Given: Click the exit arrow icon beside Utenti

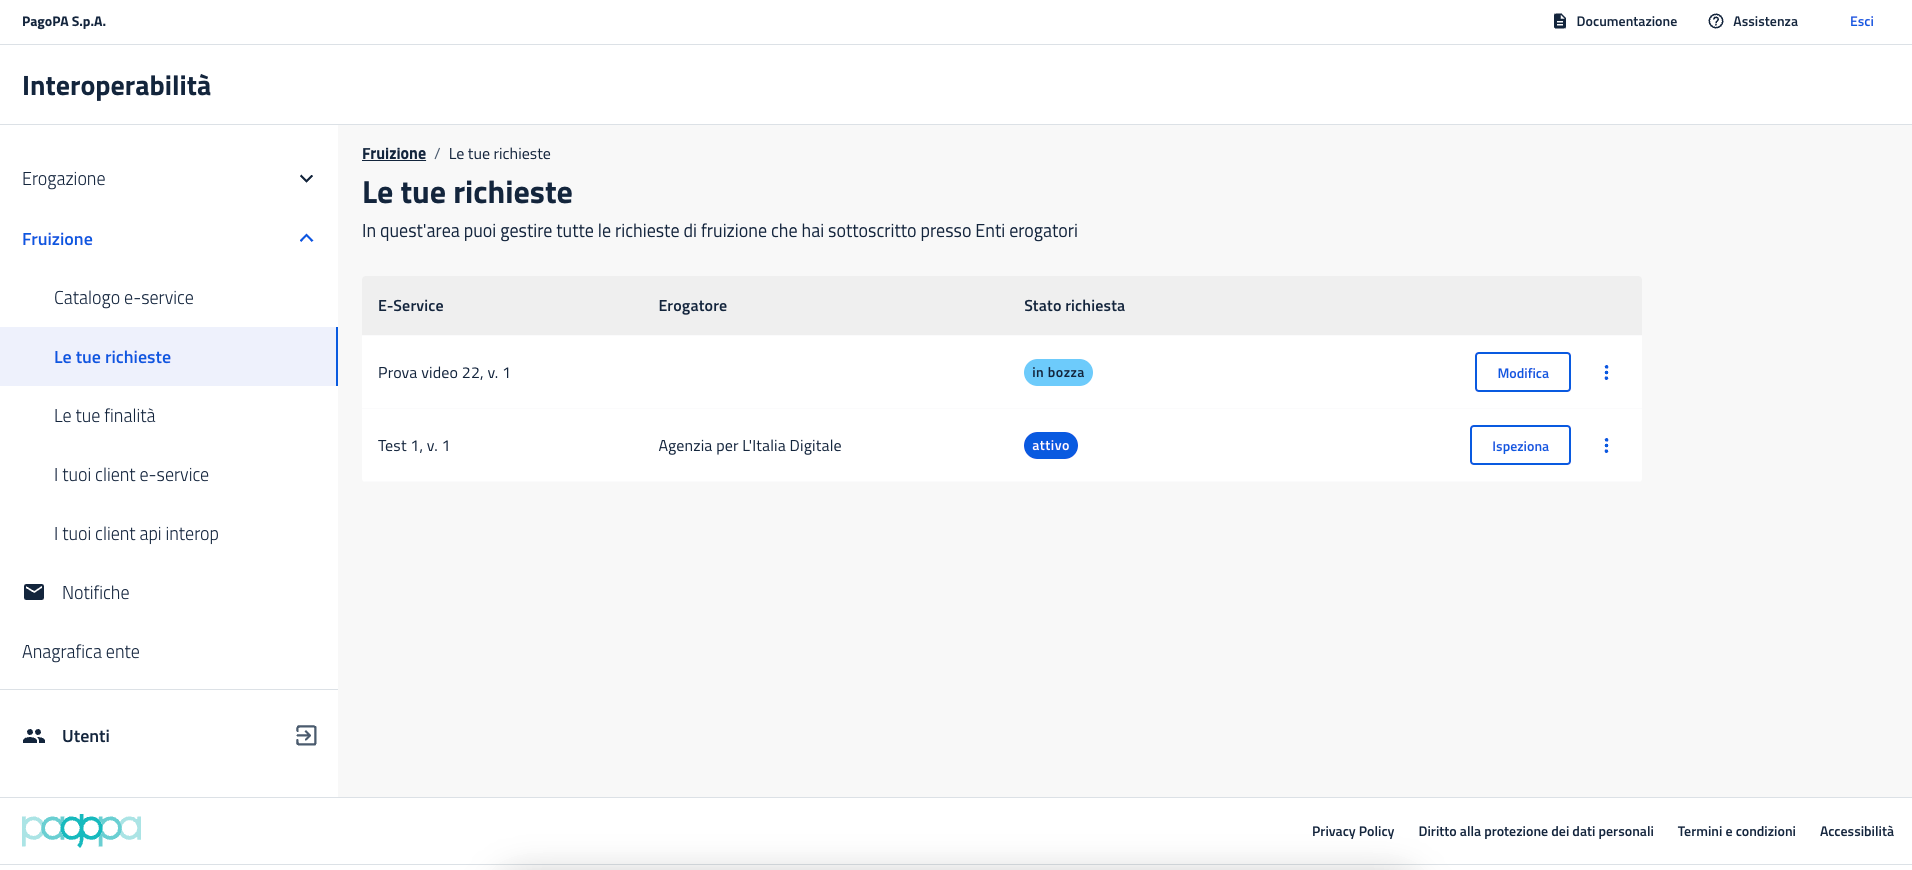Looking at the screenshot, I should pyautogui.click(x=306, y=736).
